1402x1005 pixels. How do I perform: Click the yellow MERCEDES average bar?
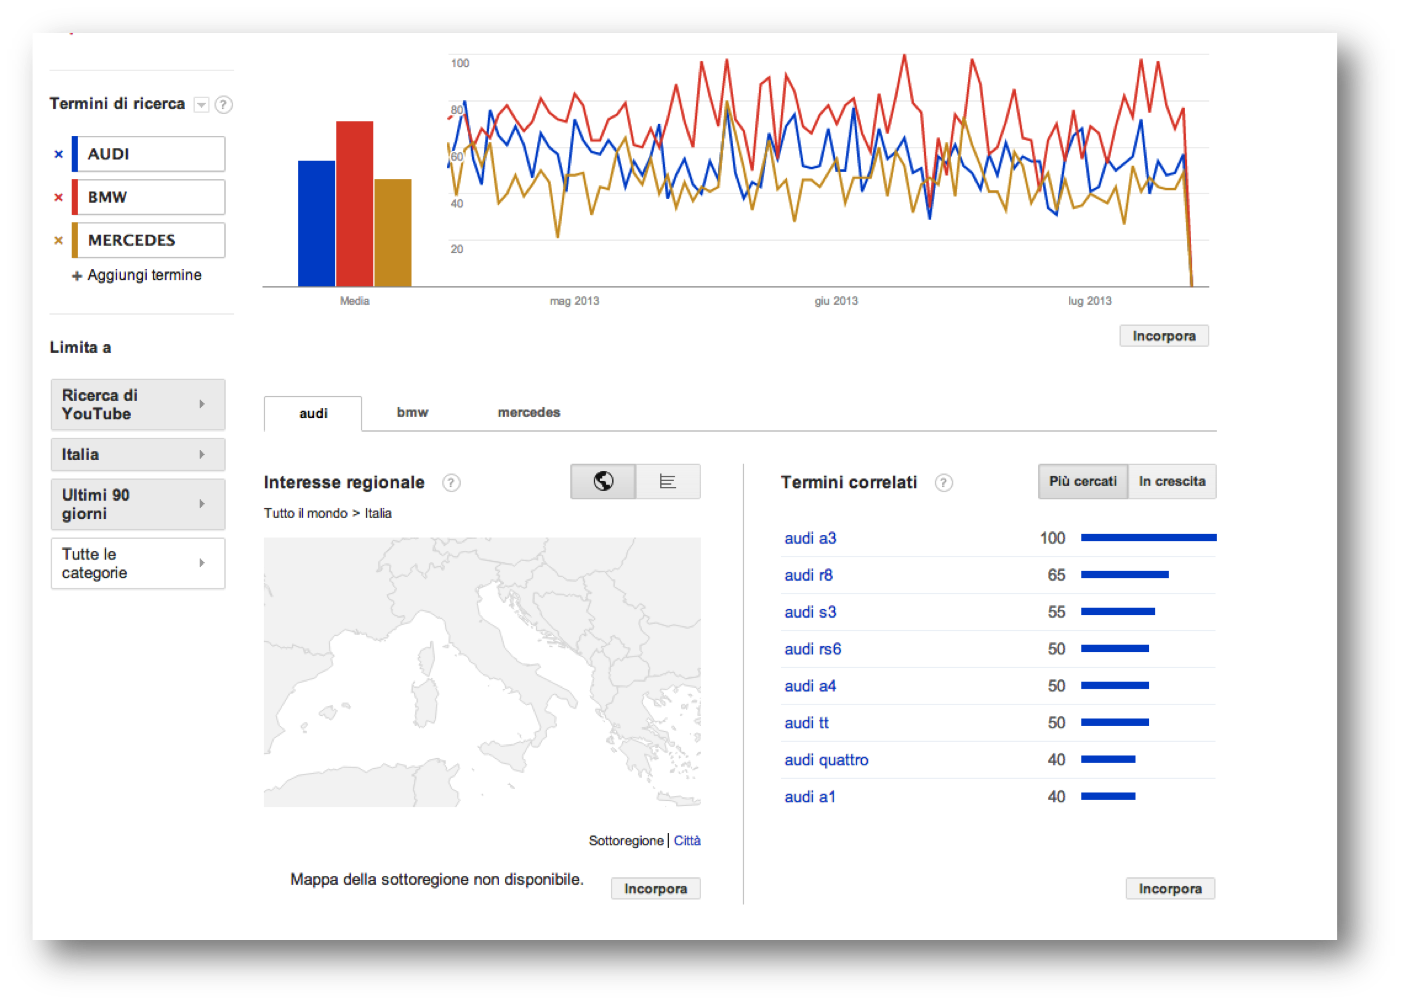click(x=392, y=233)
